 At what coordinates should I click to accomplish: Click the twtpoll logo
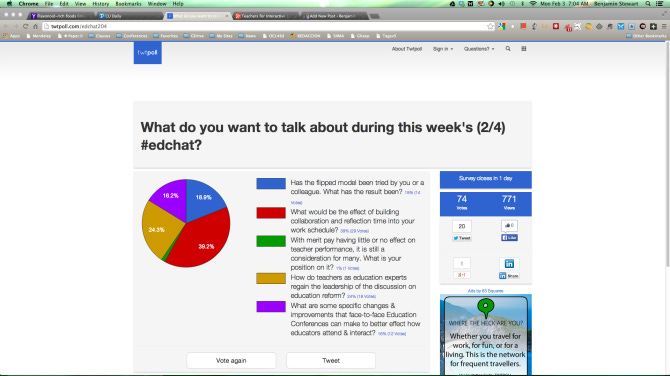coord(147,53)
